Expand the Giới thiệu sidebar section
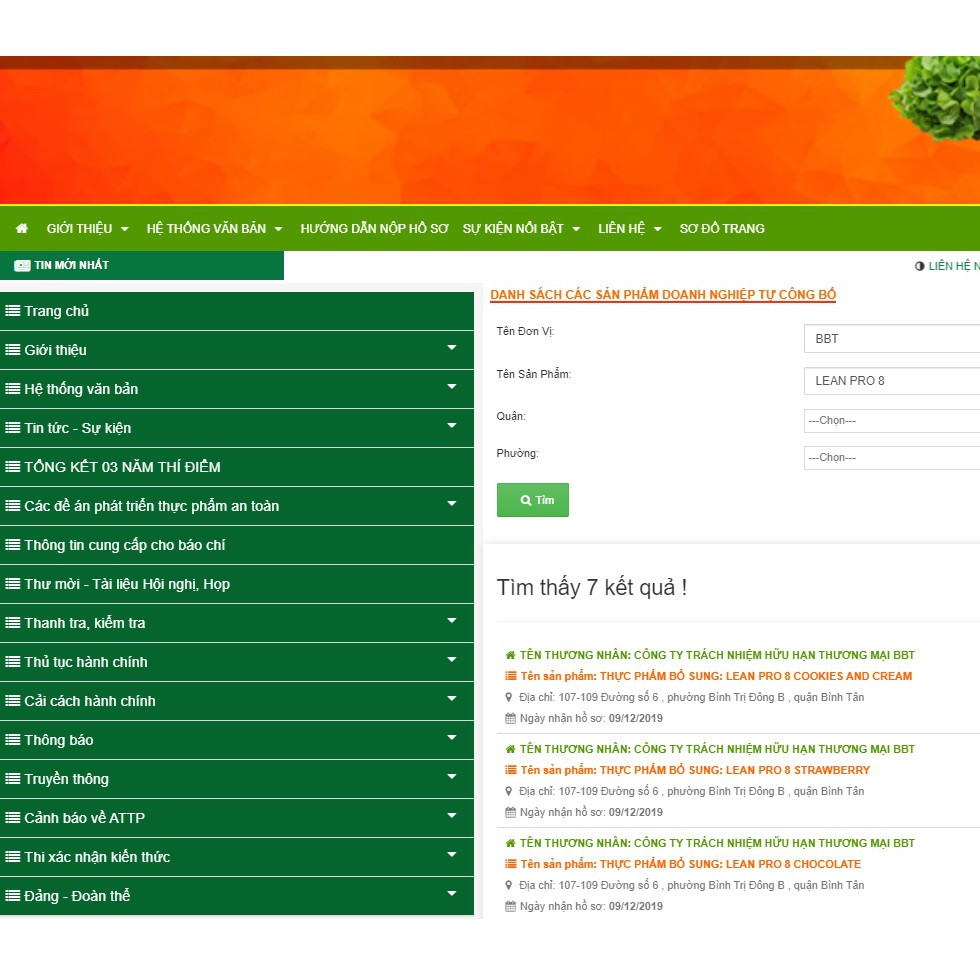980x980 pixels. point(451,349)
